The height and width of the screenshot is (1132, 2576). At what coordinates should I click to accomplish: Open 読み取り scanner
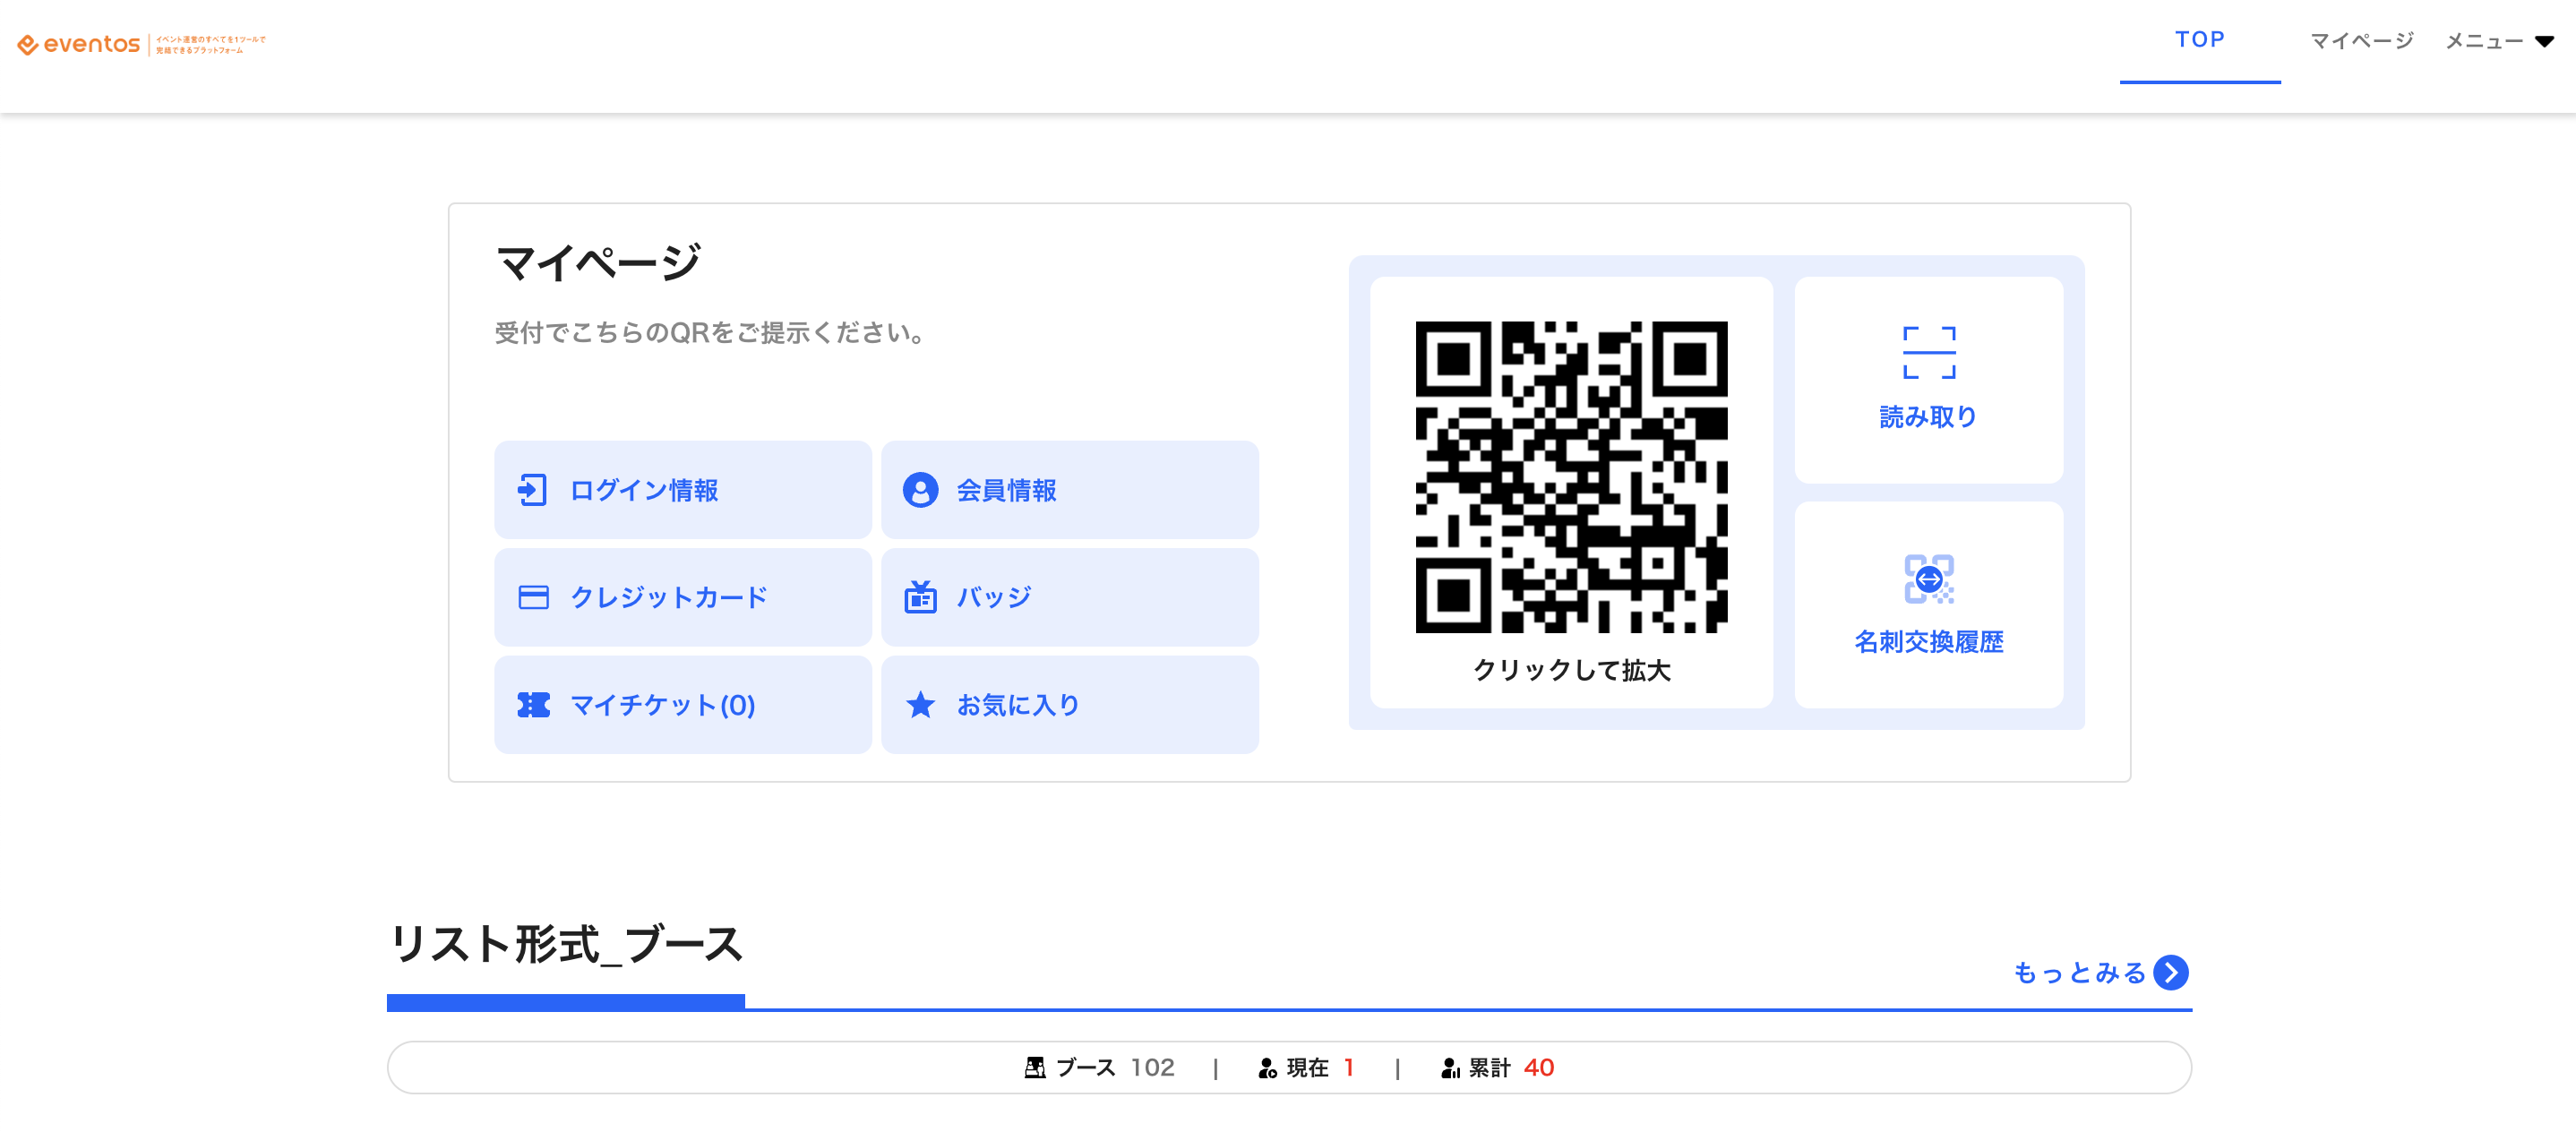[1929, 380]
